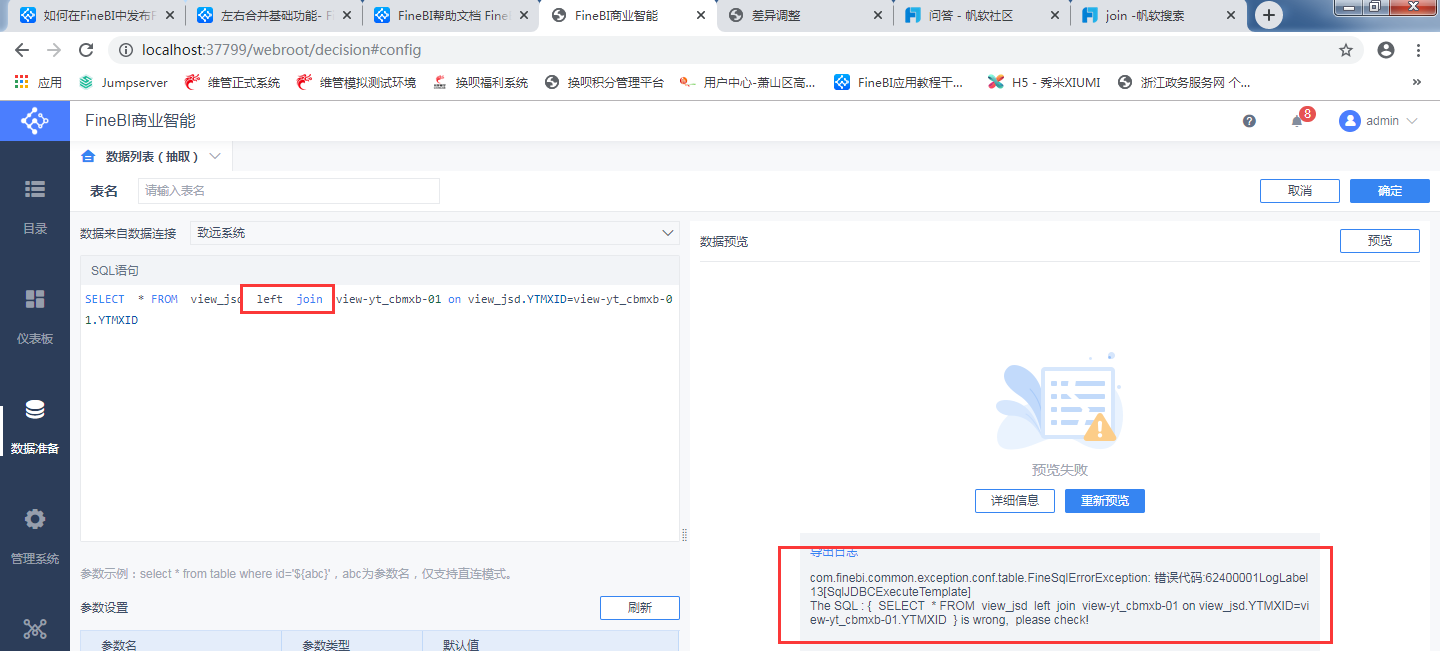
Task: Focus the 表名 table name input field
Action: coord(288,191)
